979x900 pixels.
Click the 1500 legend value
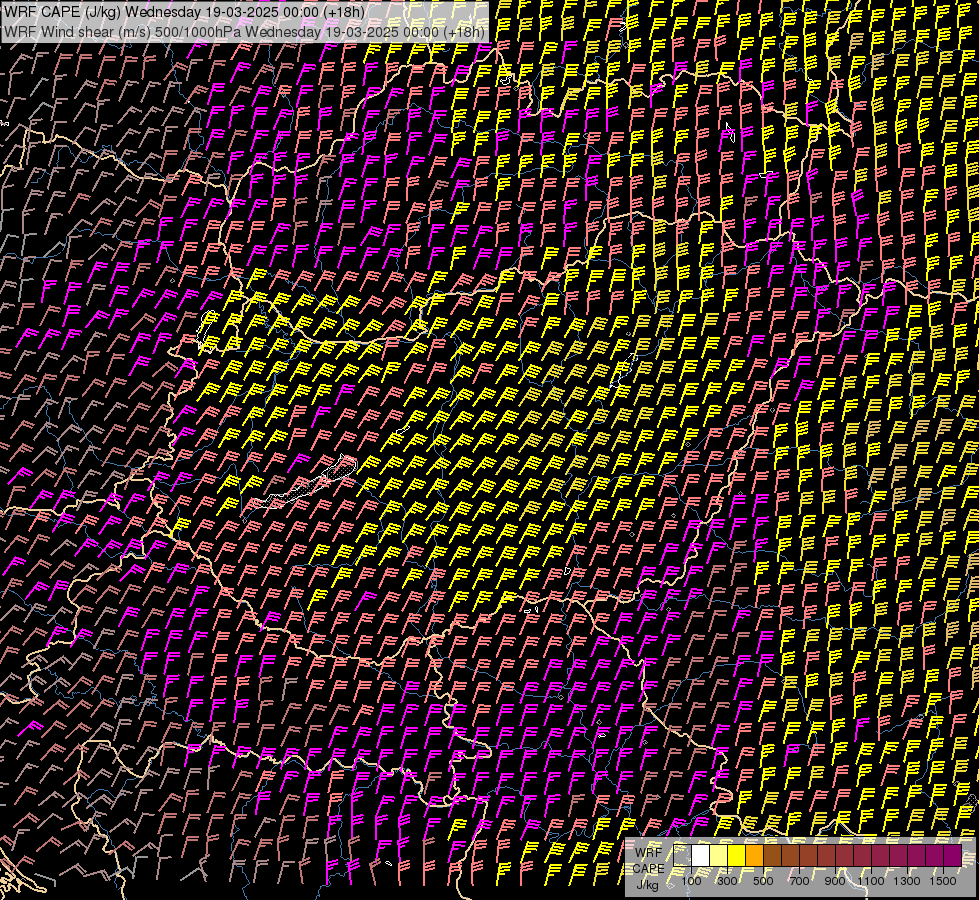coord(943,881)
